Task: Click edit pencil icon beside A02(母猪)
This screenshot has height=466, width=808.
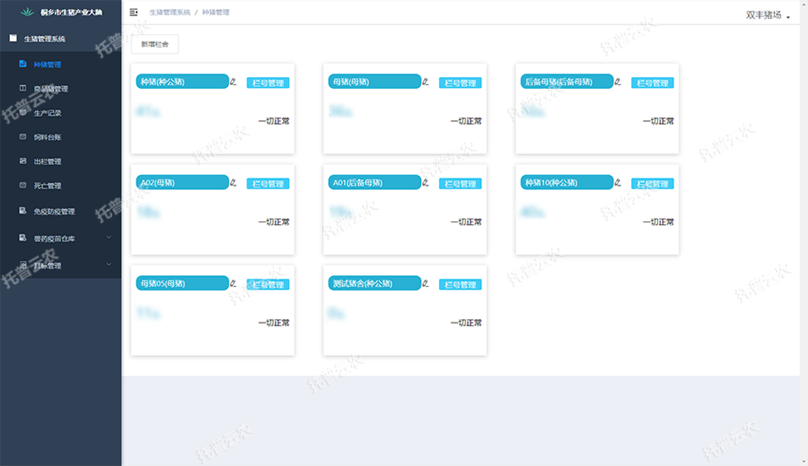Action: click(x=233, y=183)
